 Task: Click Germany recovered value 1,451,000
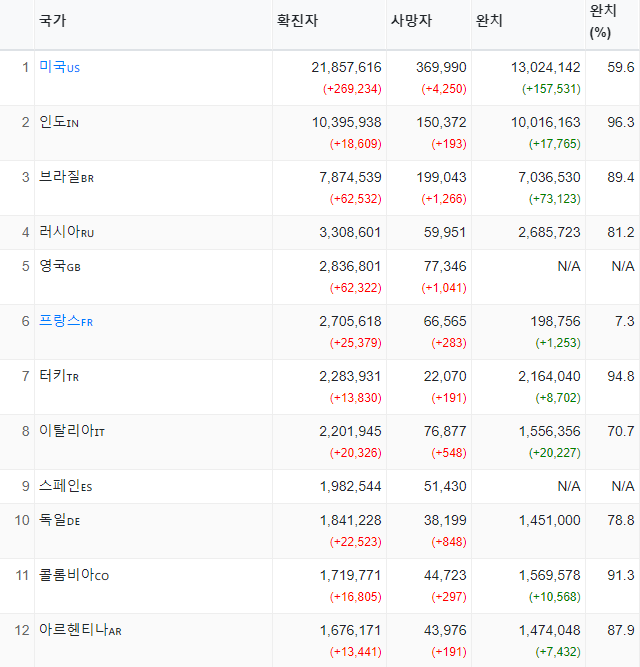click(x=549, y=520)
